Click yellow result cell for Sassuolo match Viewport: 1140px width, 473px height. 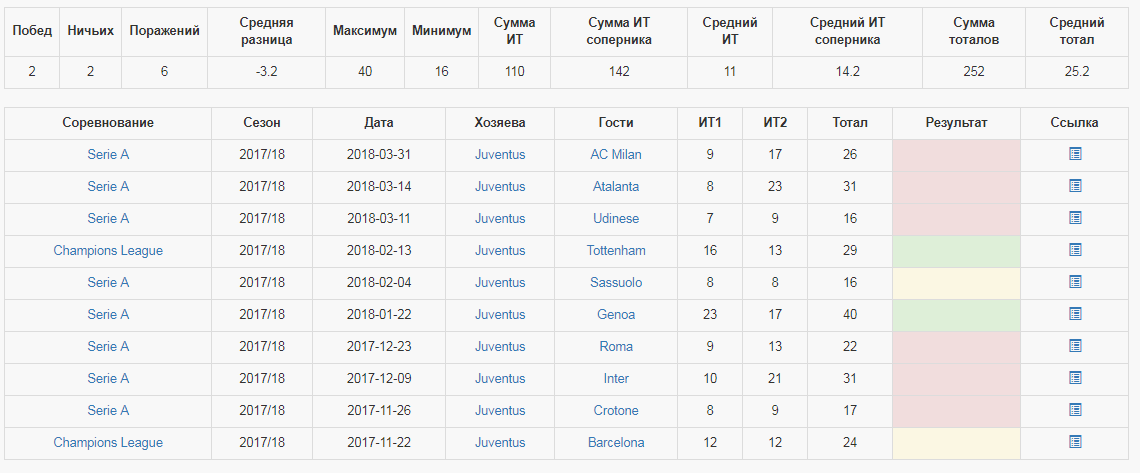956,283
